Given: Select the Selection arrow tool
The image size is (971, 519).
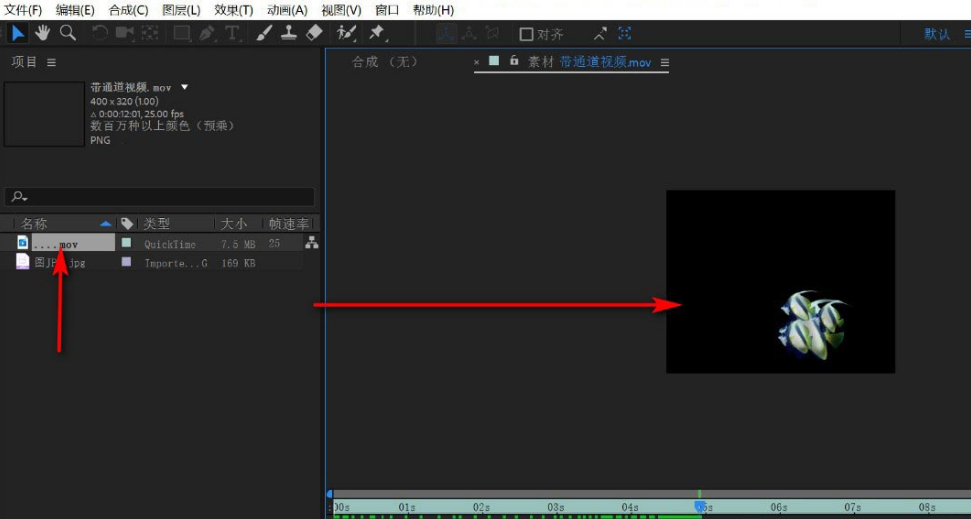Looking at the screenshot, I should (18, 33).
